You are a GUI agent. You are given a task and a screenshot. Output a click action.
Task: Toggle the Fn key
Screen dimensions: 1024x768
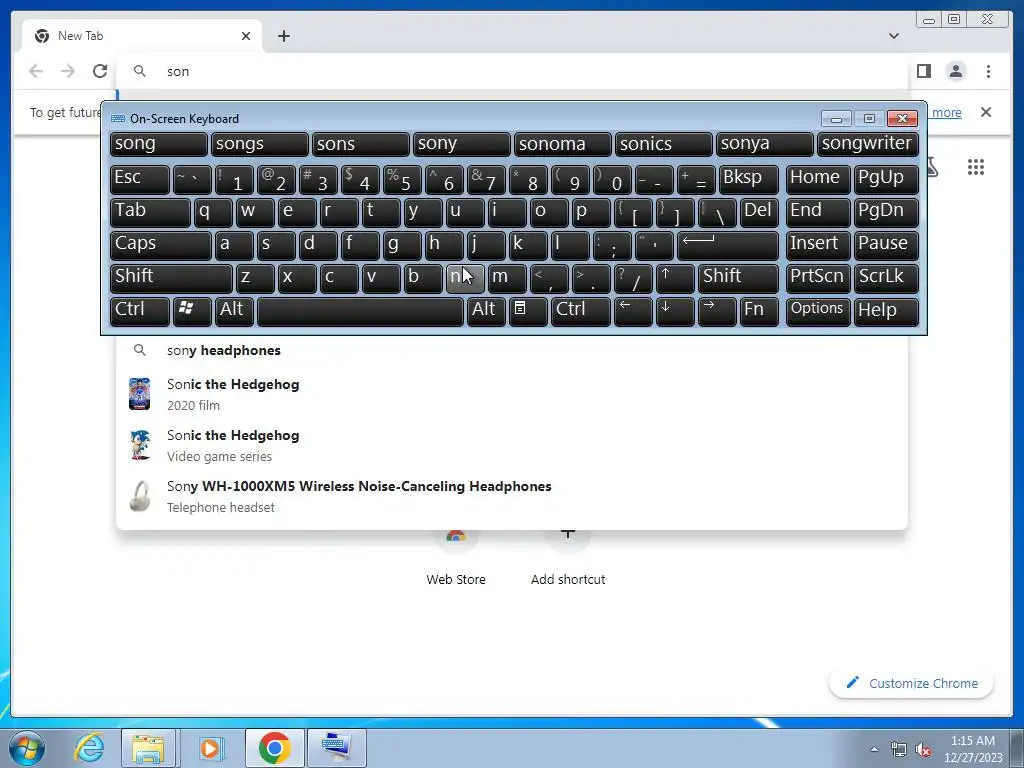[x=760, y=312]
